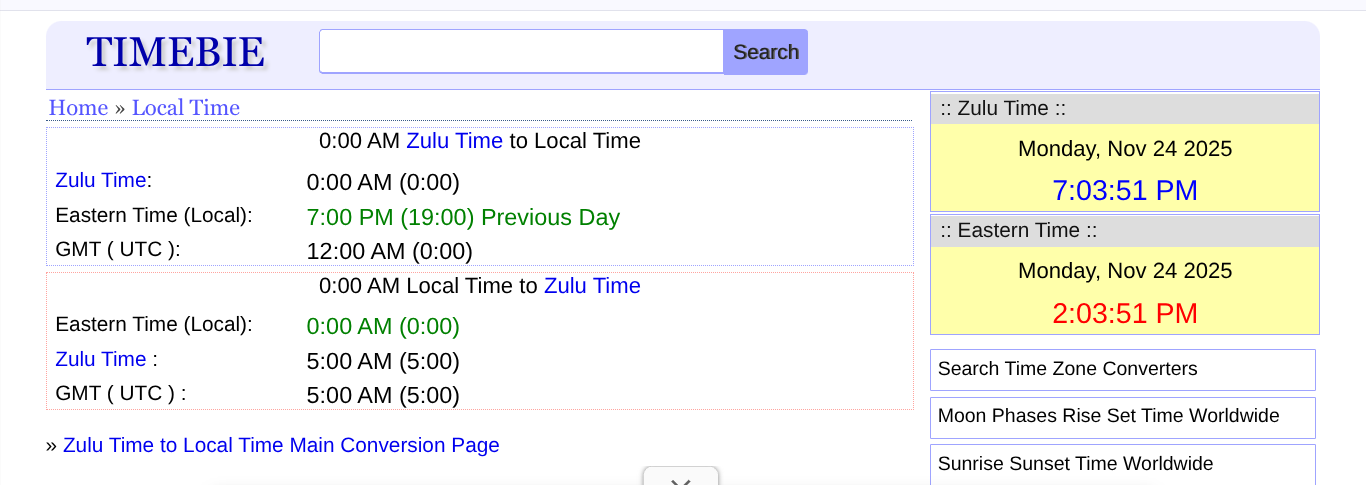Viewport: 1366px width, 485px height.
Task: Open Sunrise Sunset Time Worldwide
Action: pos(1122,464)
